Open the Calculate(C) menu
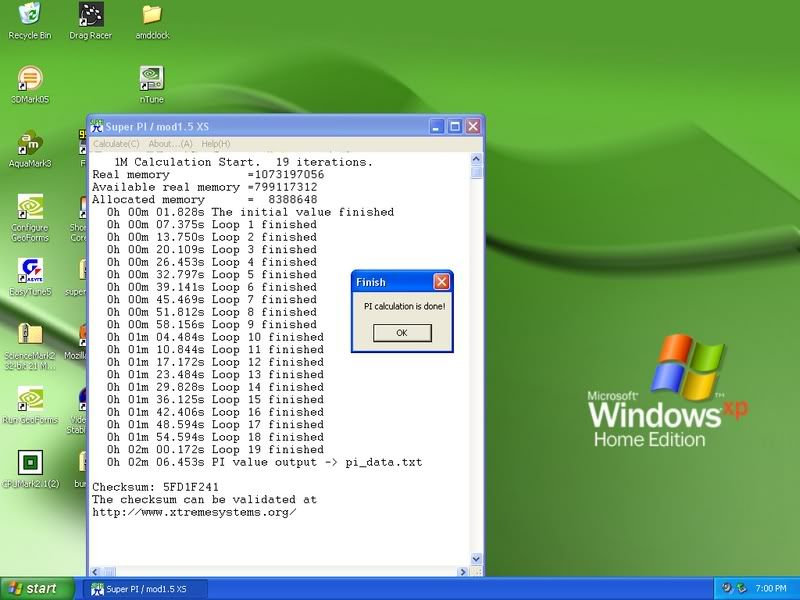The height and width of the screenshot is (600, 800). point(116,144)
